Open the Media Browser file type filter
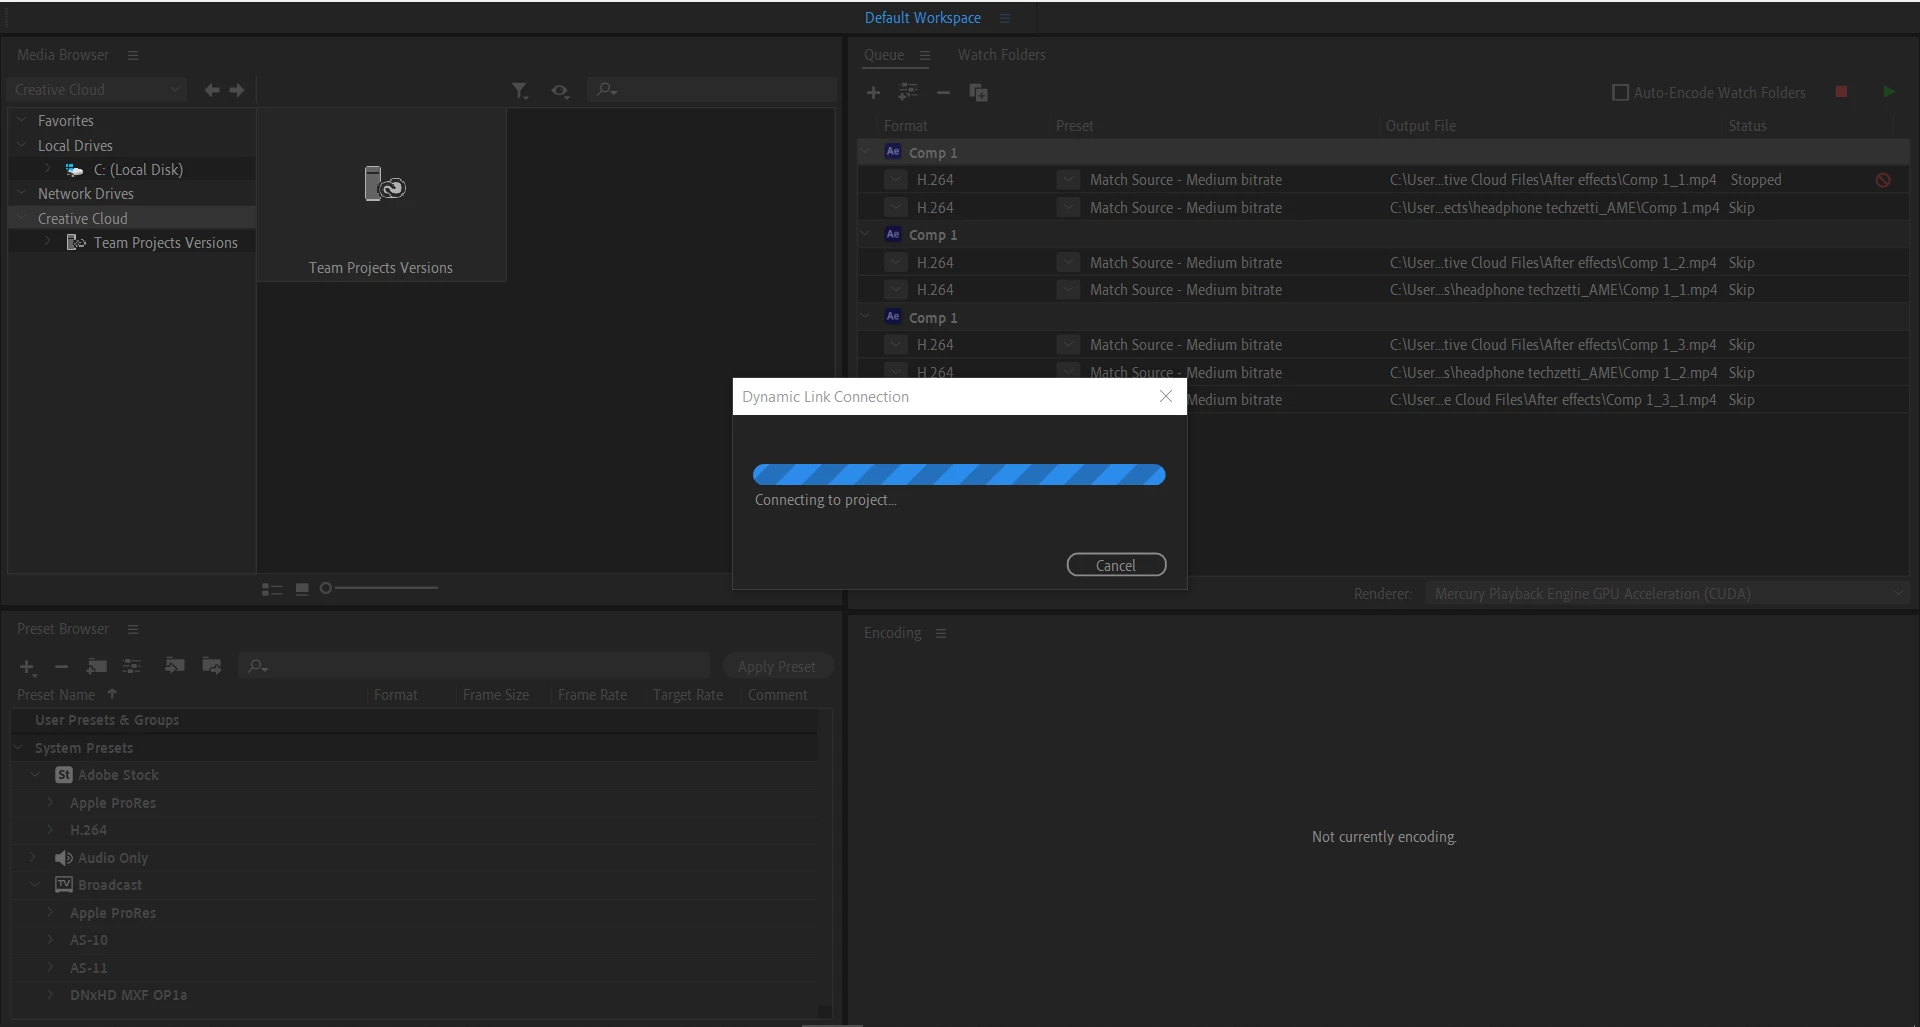 pyautogui.click(x=520, y=91)
